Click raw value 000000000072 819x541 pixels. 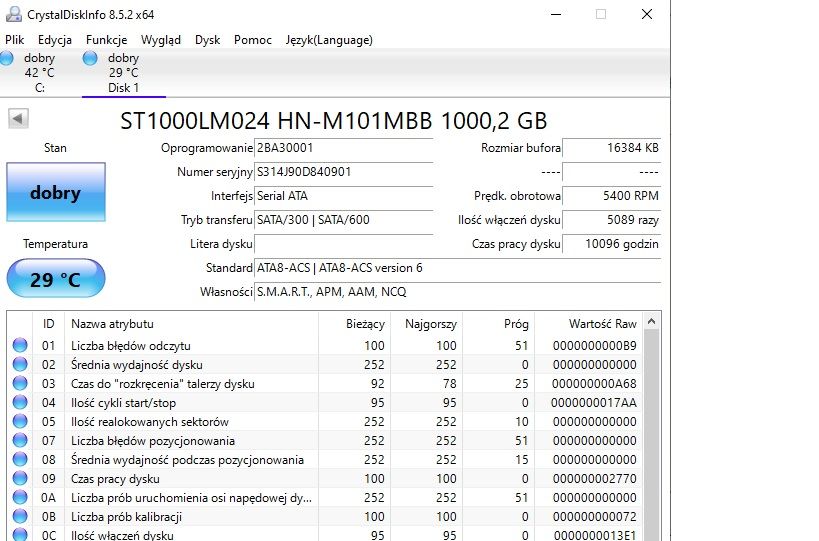[x=594, y=516]
